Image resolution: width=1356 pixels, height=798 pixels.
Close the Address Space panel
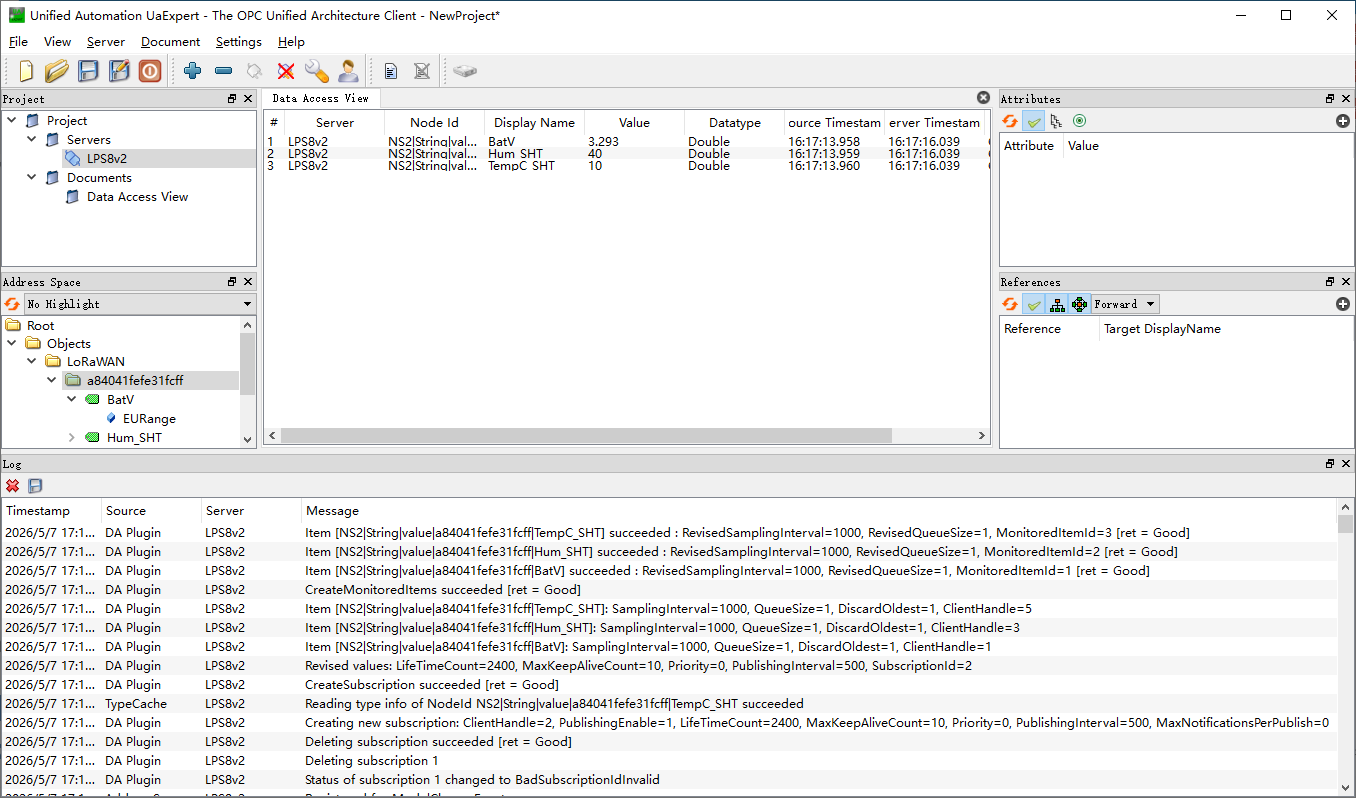pos(248,282)
